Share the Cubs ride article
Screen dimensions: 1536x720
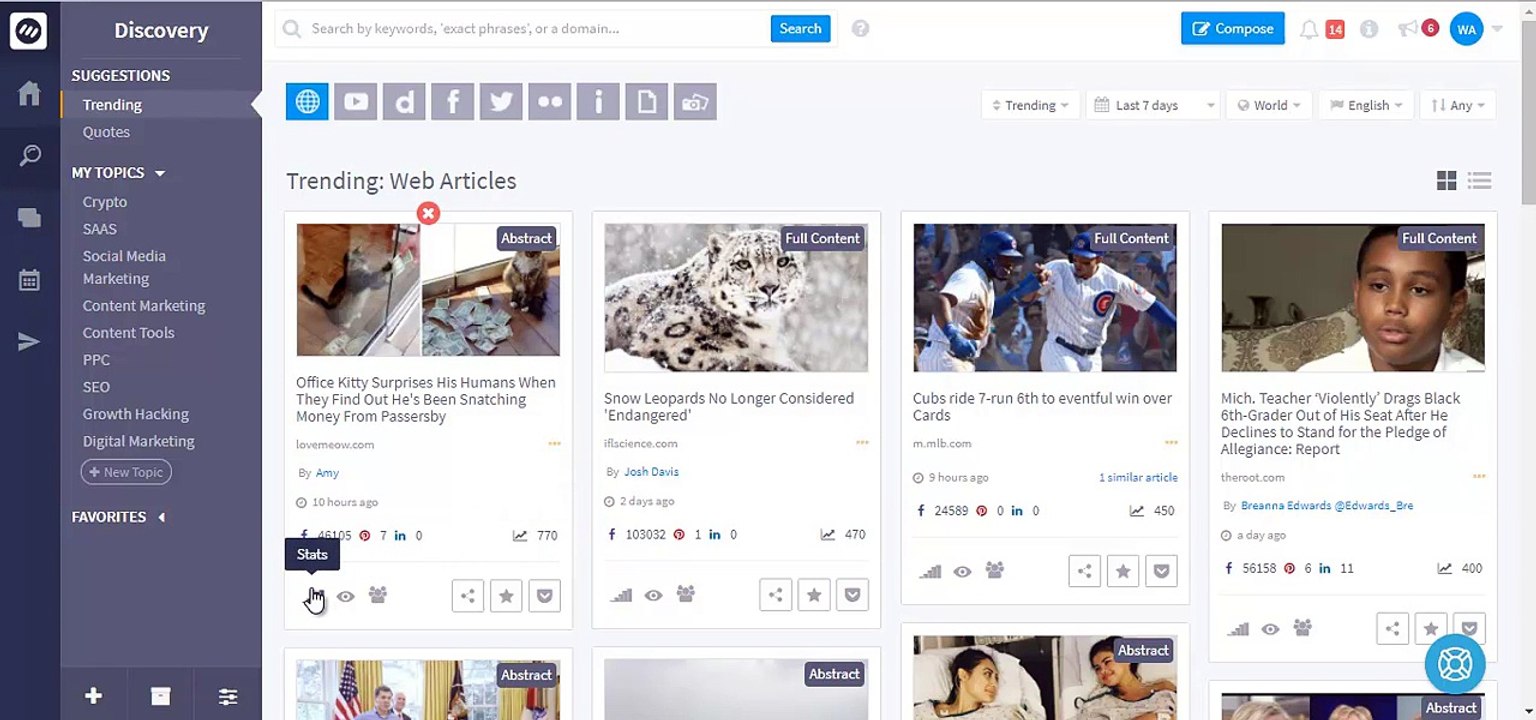[x=1084, y=571]
